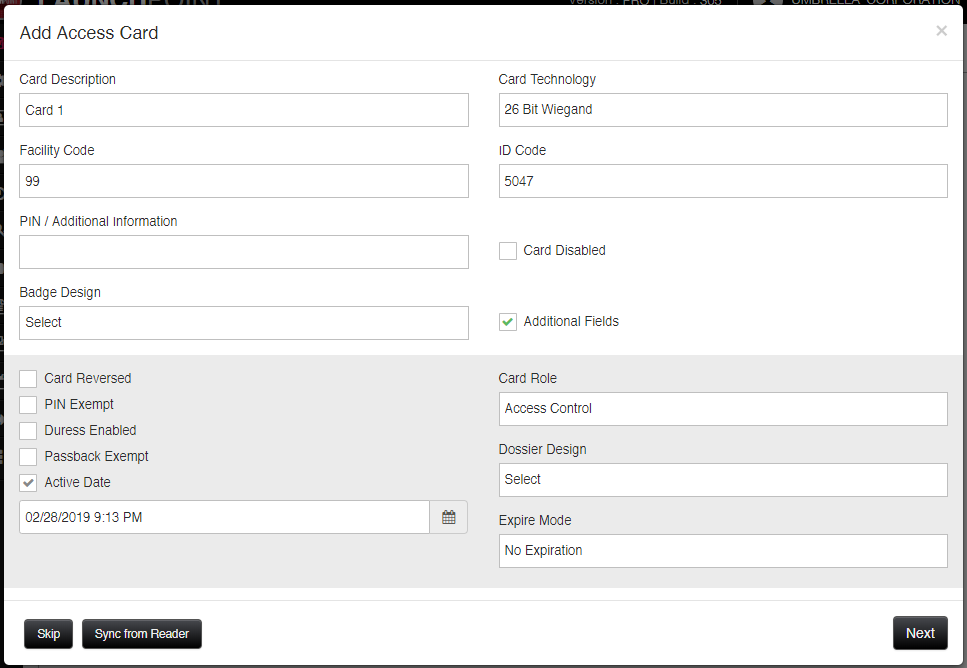Enable the Card Reversed option

pyautogui.click(x=27, y=378)
